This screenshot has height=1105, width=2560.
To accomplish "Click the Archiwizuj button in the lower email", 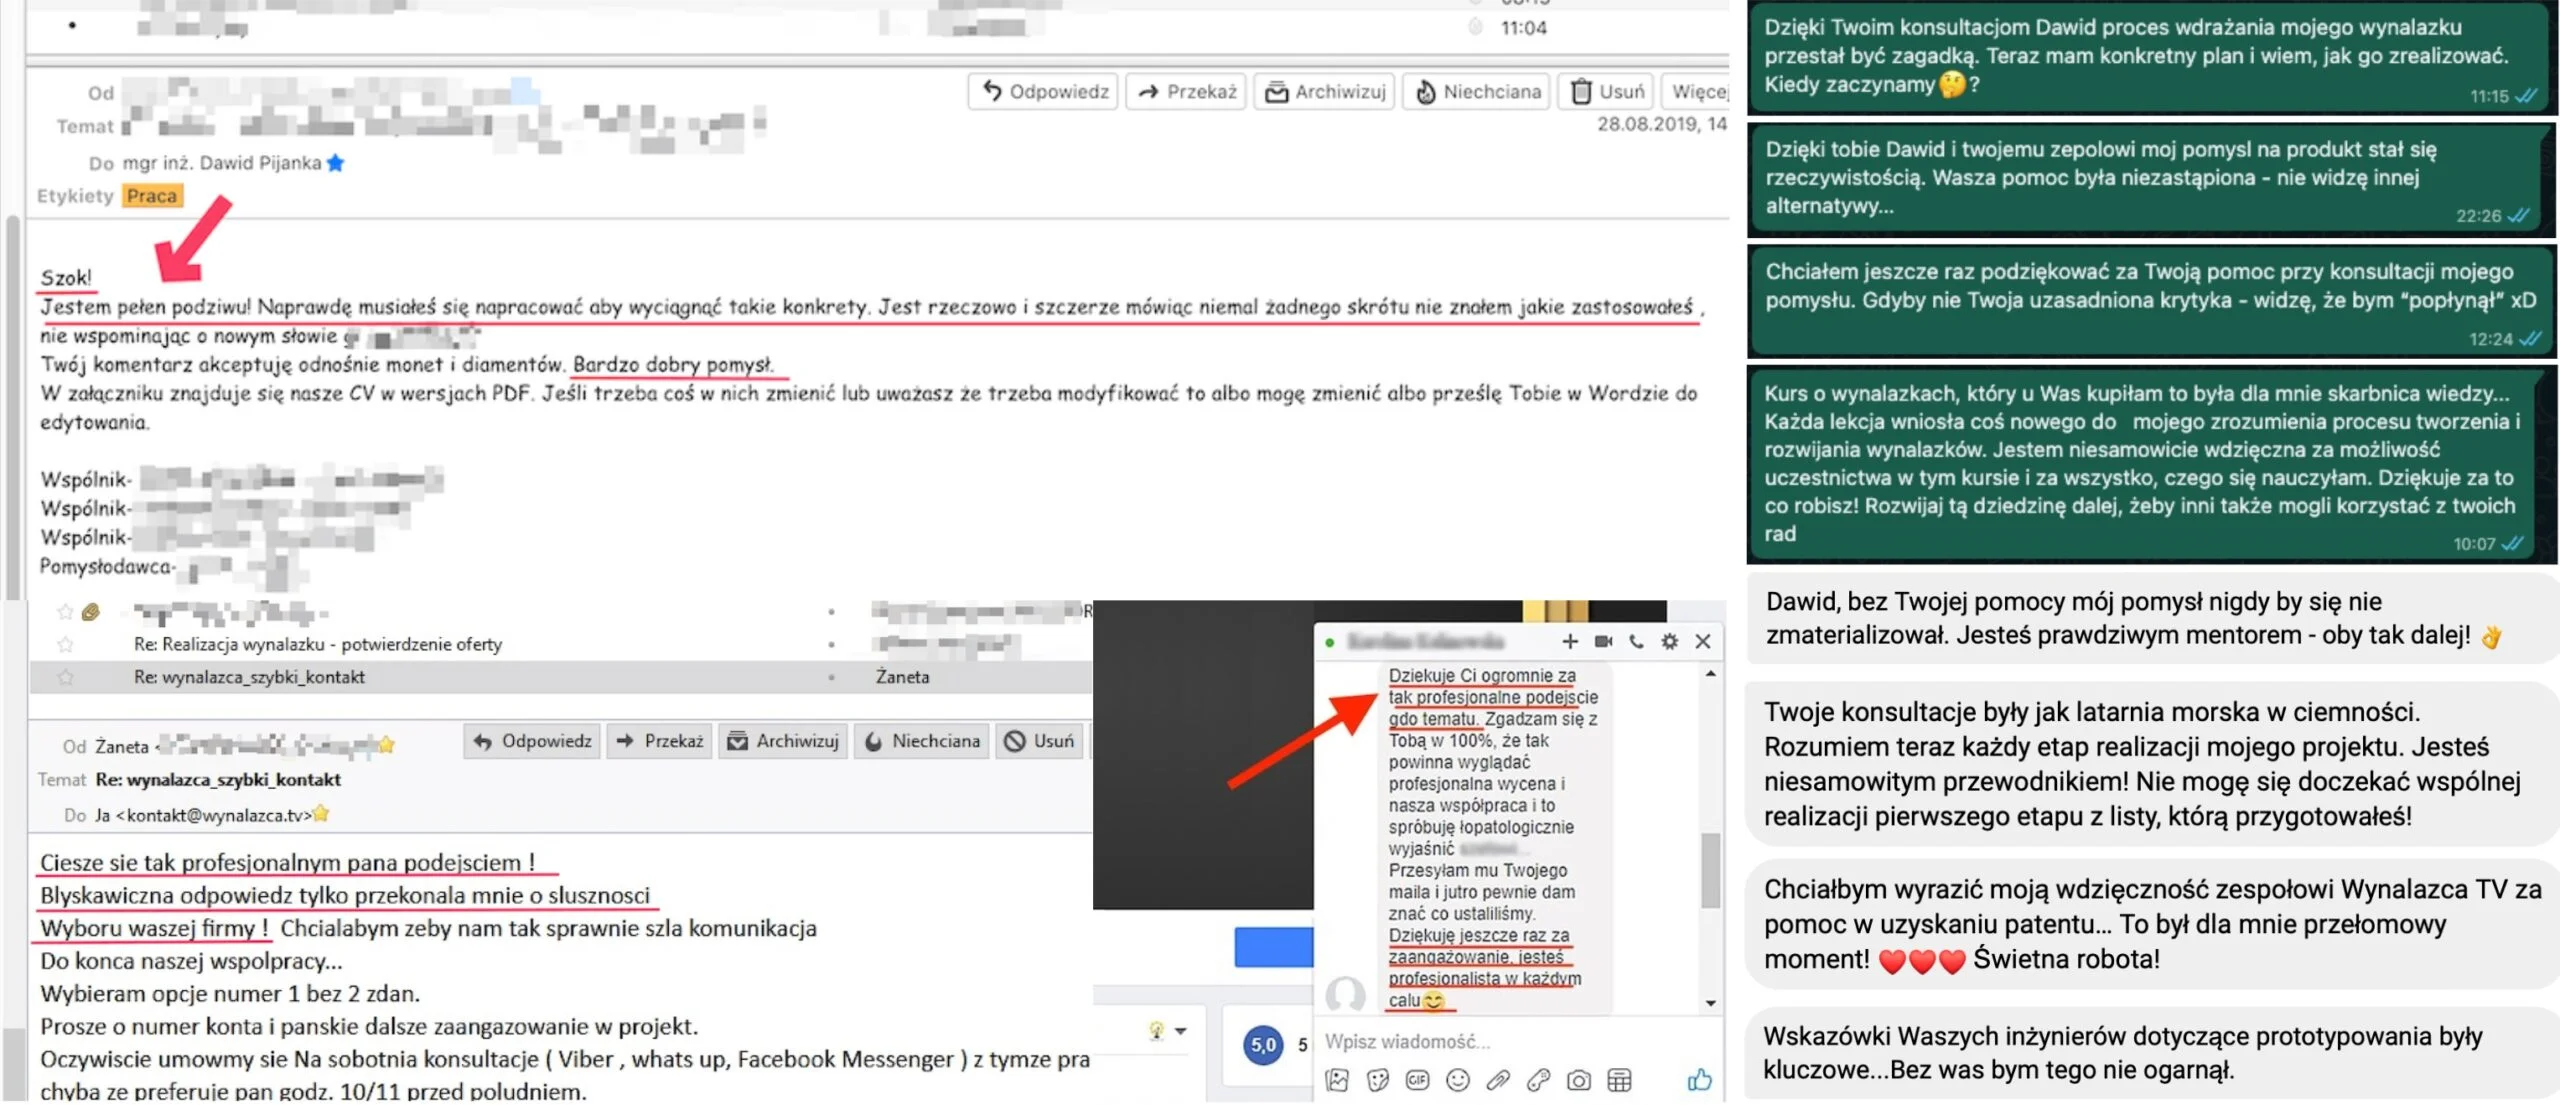I will point(784,741).
